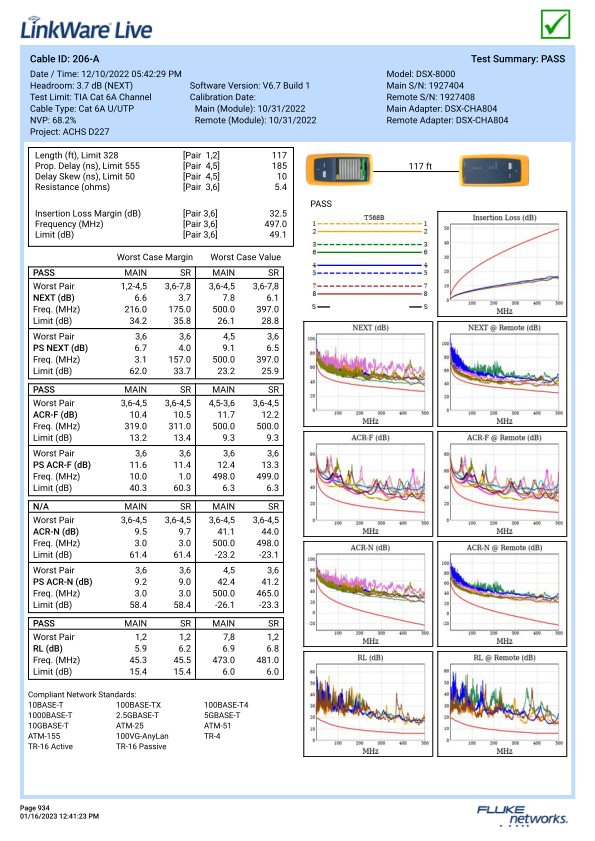Viewport: 595px width, 841px height.
Task: Open the ACR-F @ Remote (dB) graph
Action: click(502, 484)
